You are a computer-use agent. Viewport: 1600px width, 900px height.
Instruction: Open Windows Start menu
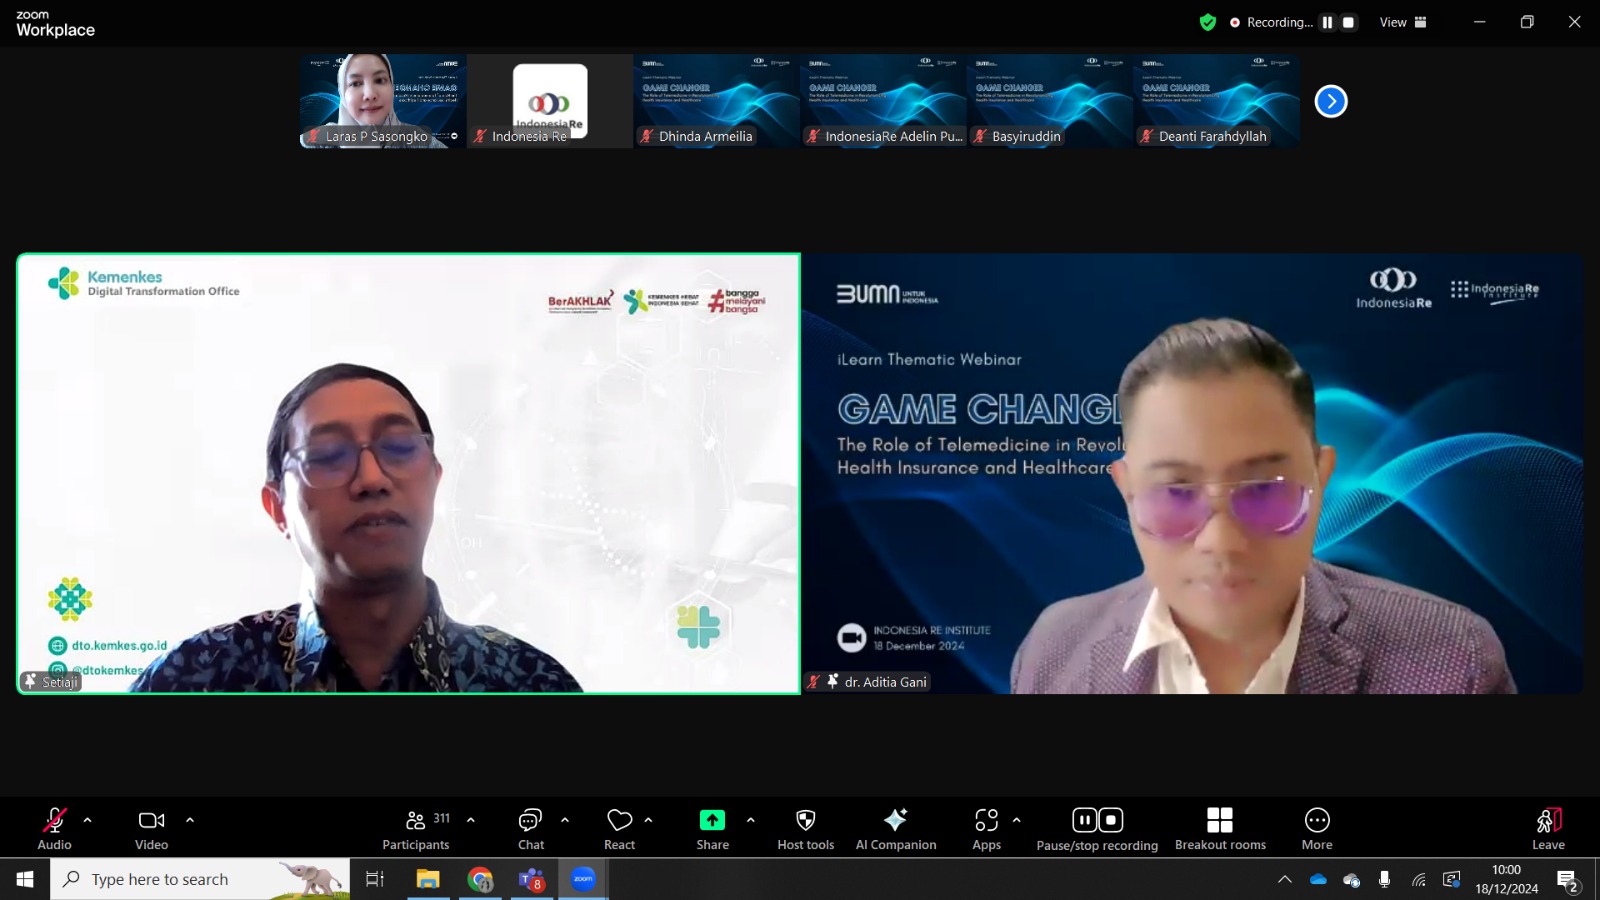(25, 879)
